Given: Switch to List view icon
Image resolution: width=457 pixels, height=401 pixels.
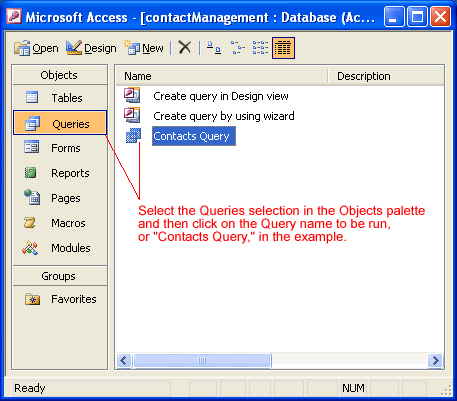Looking at the screenshot, I should point(260,48).
